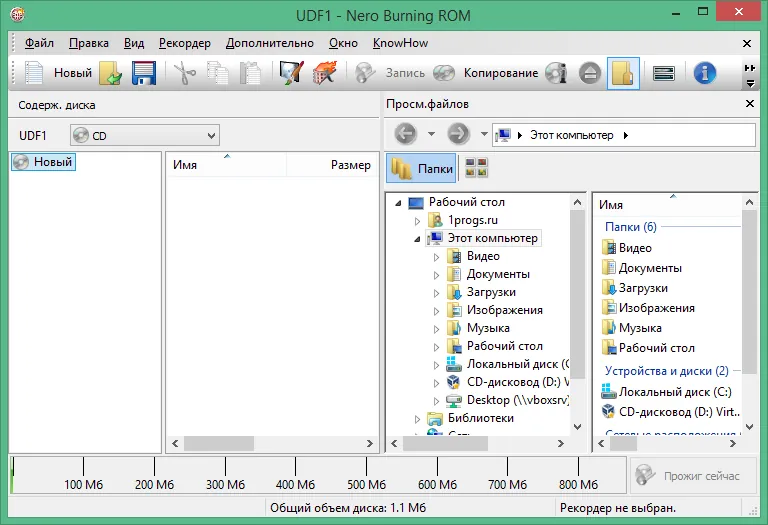The image size is (768, 525).
Task: Click the Прожиг сейчас button
Action: tap(693, 476)
